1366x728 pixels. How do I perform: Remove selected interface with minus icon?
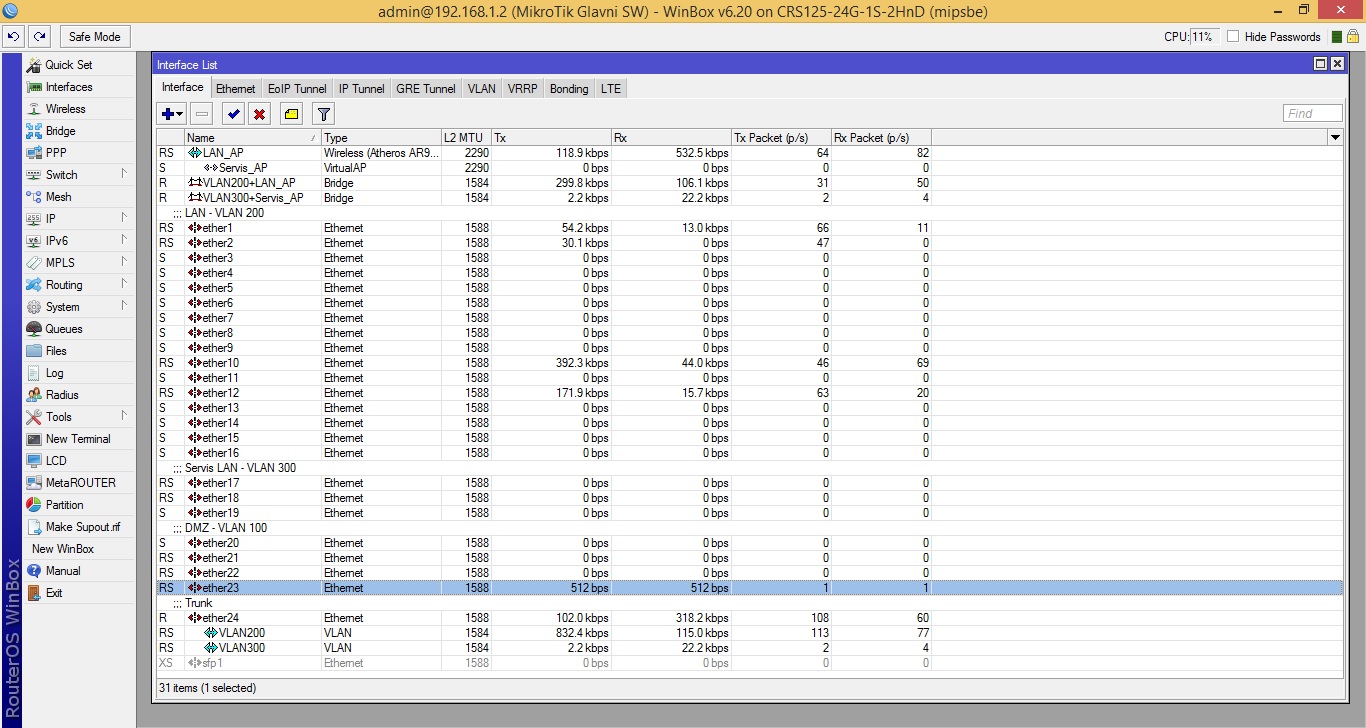pos(201,113)
